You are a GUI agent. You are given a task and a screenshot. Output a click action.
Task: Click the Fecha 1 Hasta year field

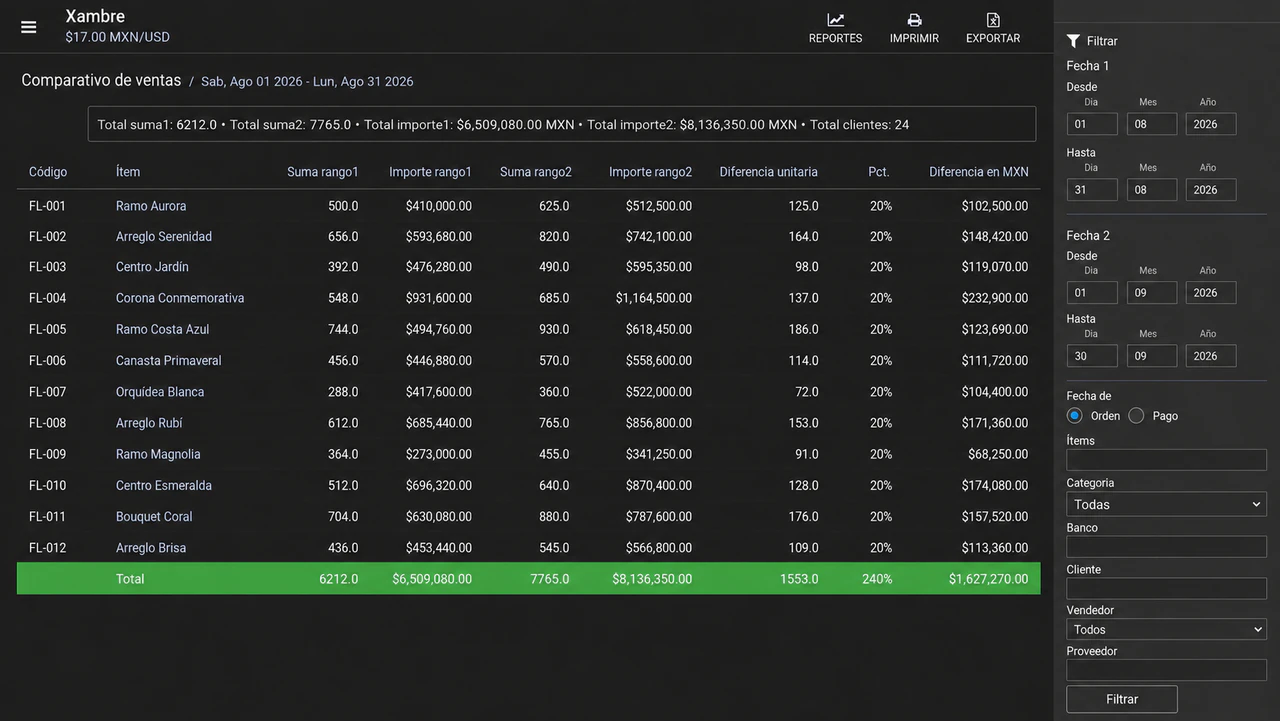pos(1211,190)
